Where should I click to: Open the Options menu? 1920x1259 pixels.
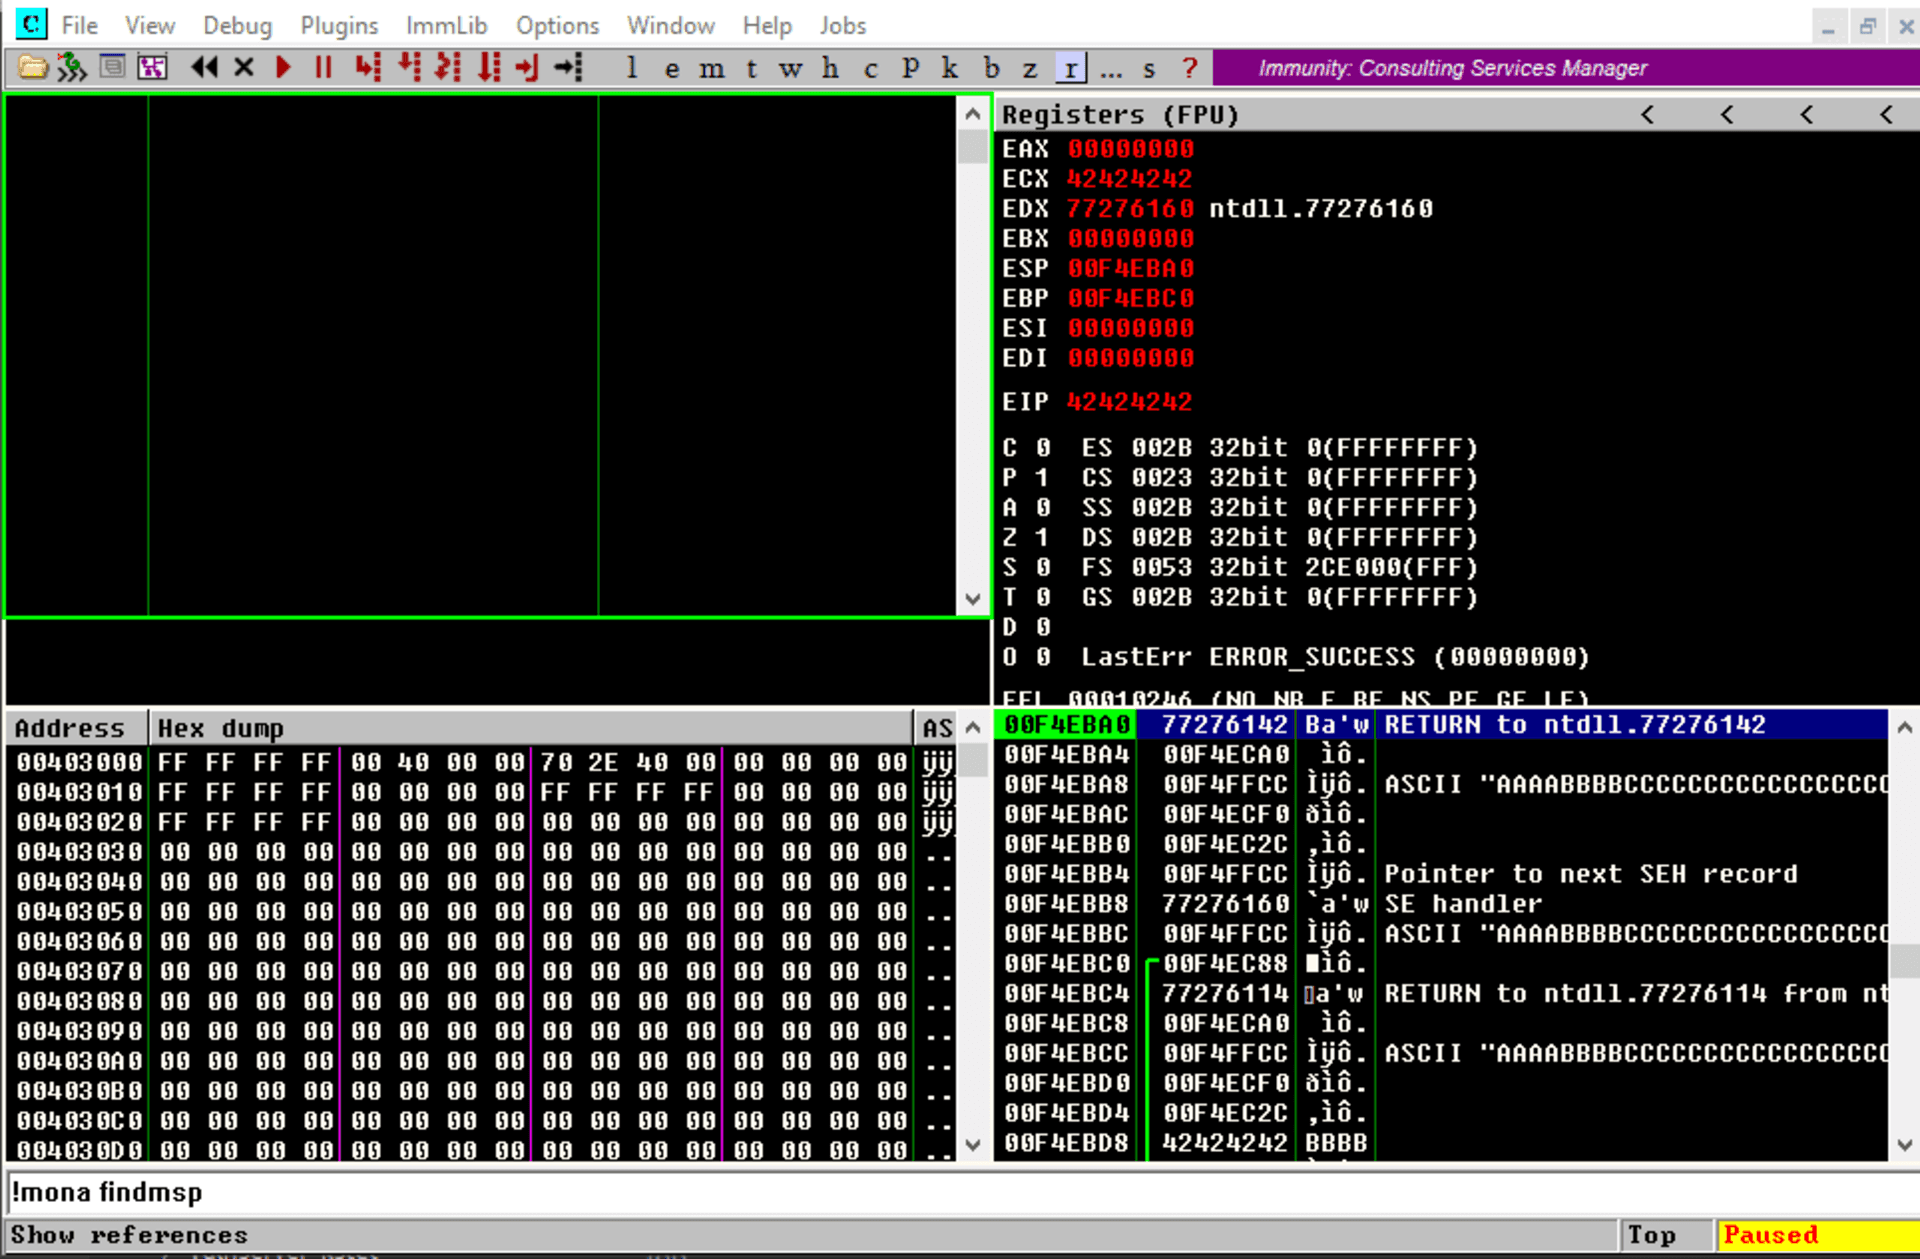click(x=557, y=25)
